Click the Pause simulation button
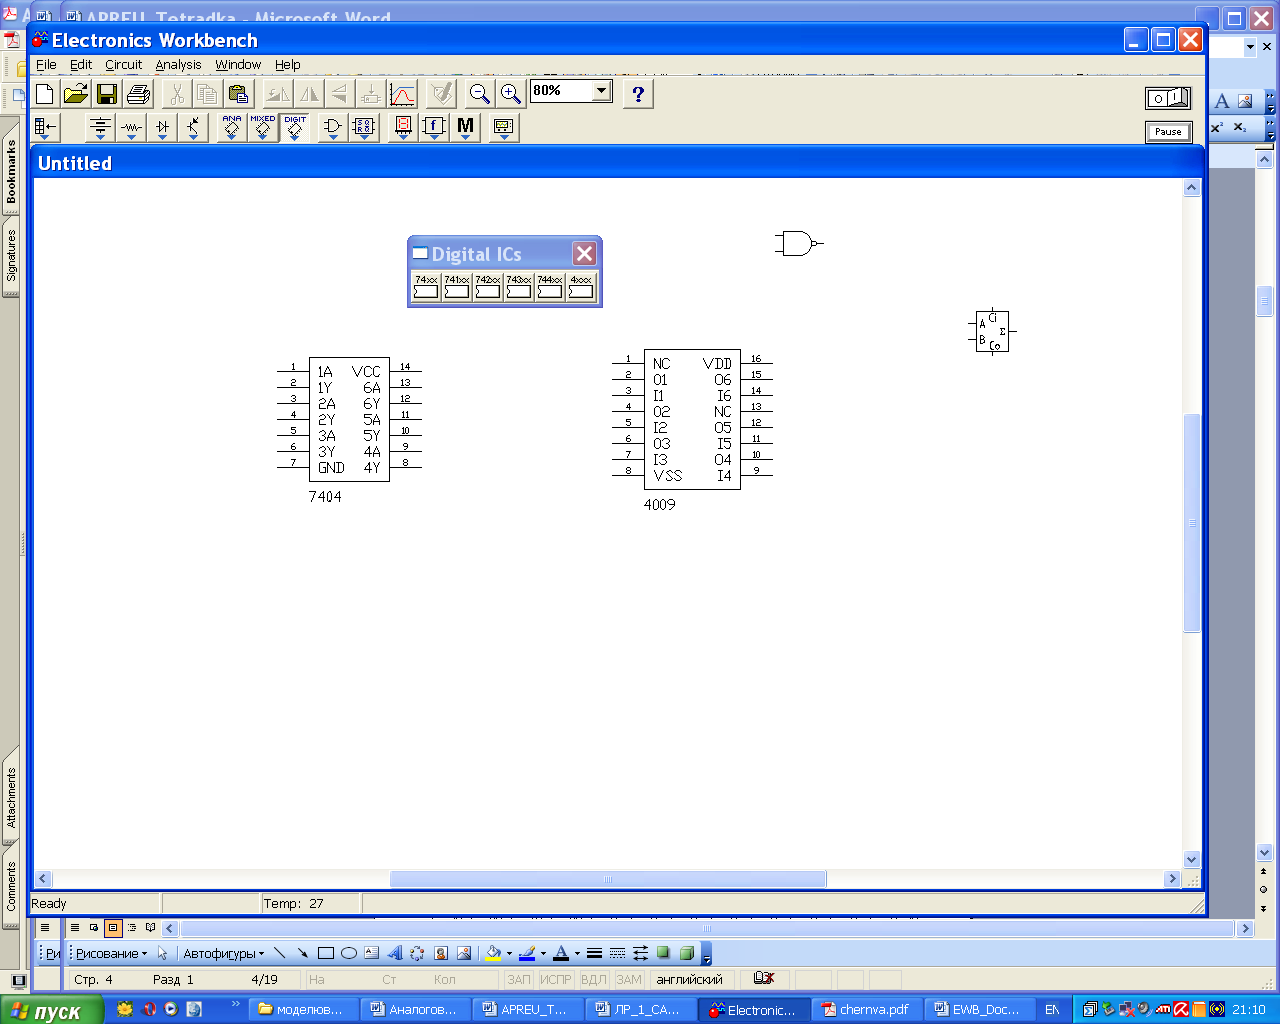This screenshot has height=1024, width=1280. 1168,132
